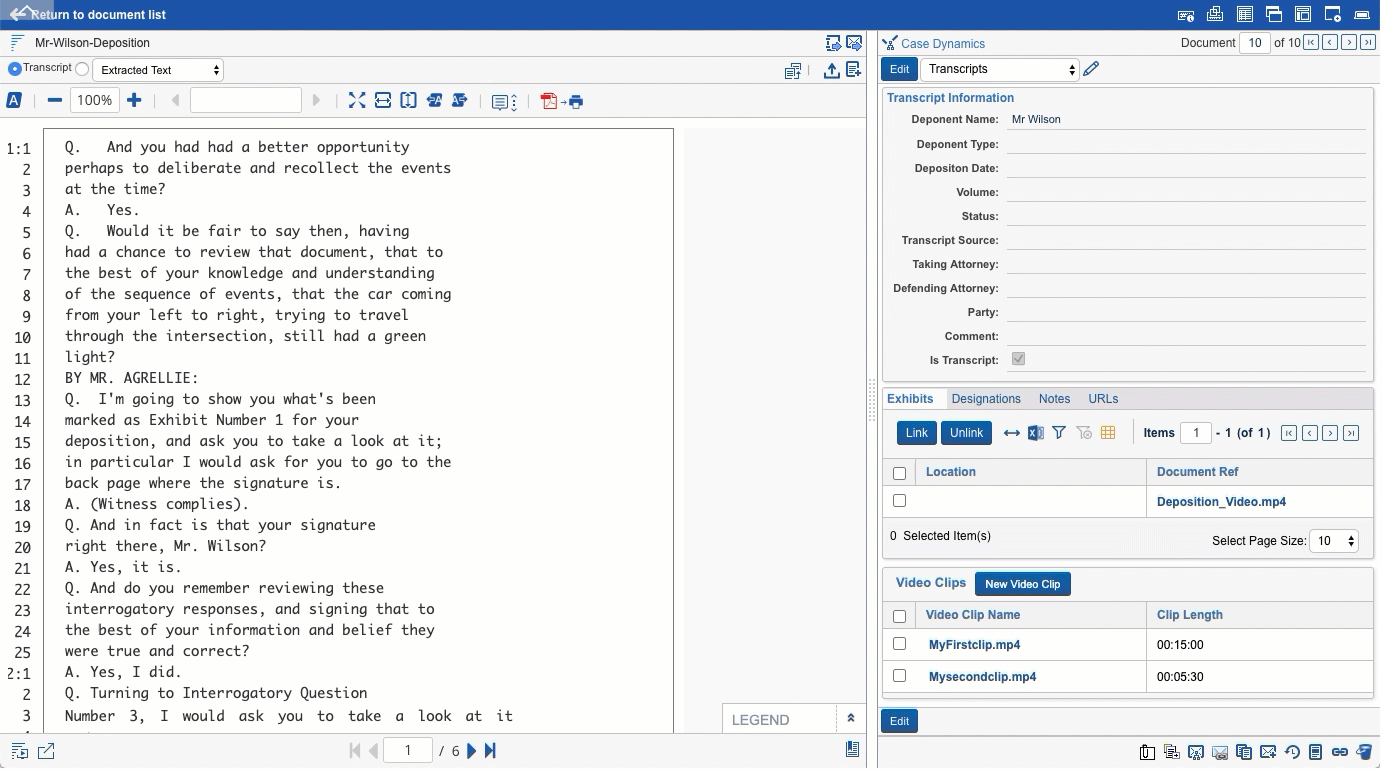Click the New Video Clip button
The width and height of the screenshot is (1382, 771).
(x=1022, y=584)
